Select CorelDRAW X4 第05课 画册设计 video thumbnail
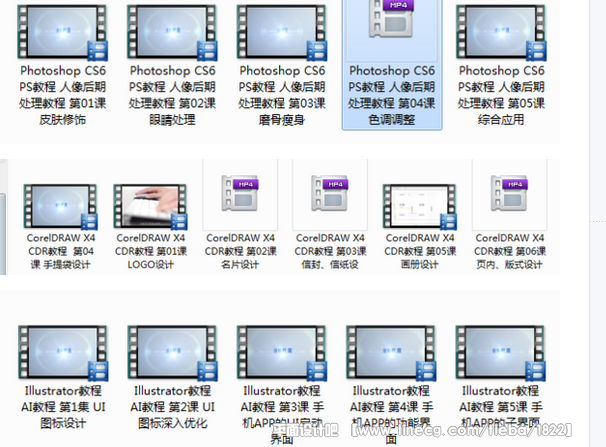606x447 pixels. pos(420,206)
